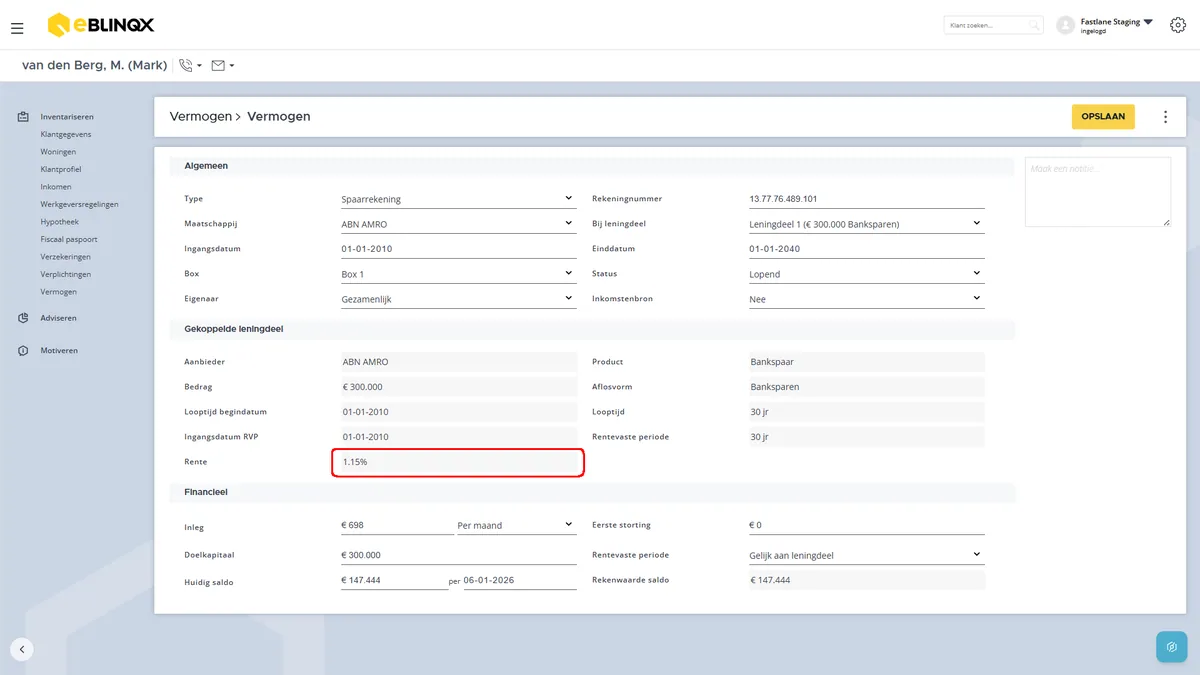Click the Inventariseren clipboard icon
This screenshot has width=1200, height=675.
(23, 117)
